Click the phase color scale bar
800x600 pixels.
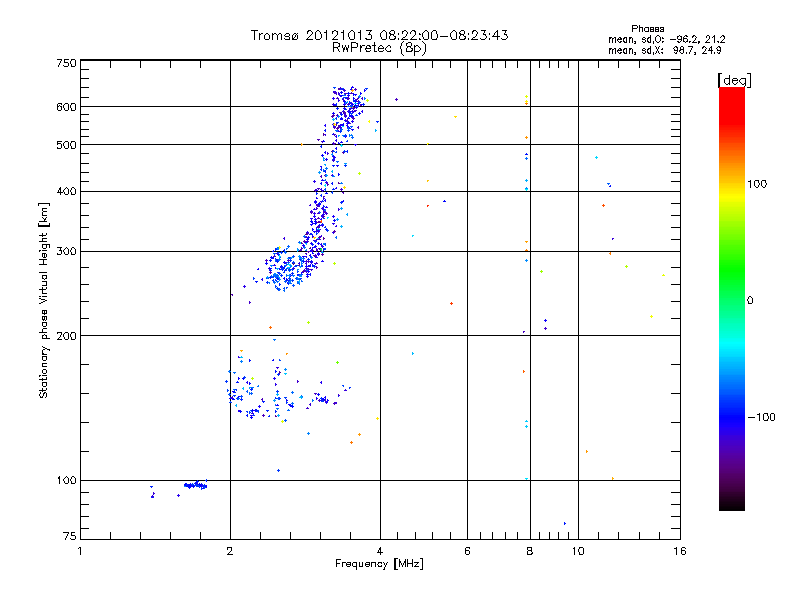[x=732, y=298]
